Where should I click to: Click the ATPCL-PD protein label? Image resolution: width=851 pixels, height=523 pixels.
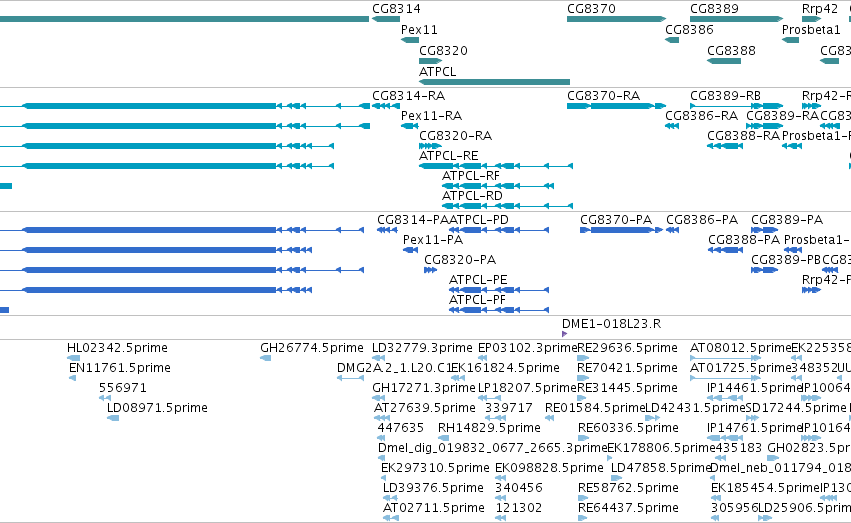pyautogui.click(x=479, y=220)
